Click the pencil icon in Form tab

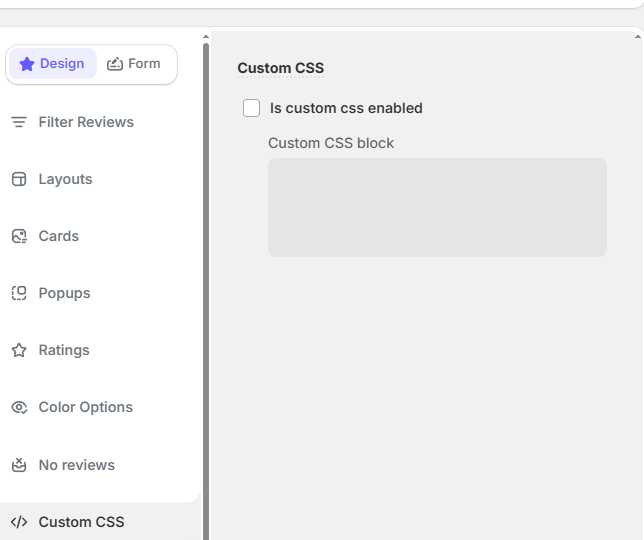coord(115,64)
